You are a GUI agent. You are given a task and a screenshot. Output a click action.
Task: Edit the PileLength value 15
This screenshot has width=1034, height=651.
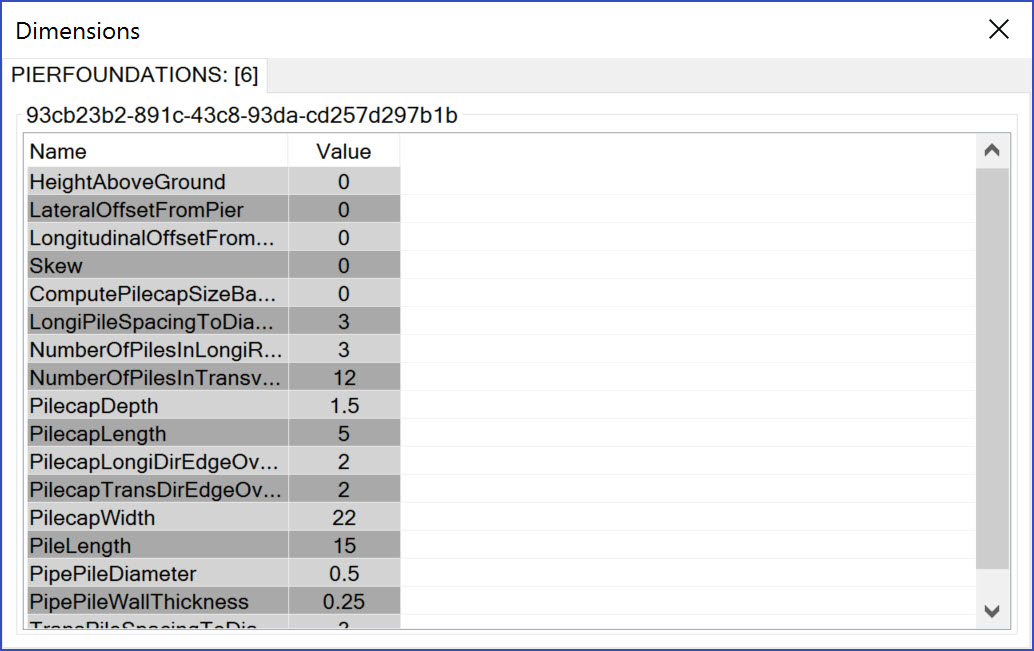344,545
